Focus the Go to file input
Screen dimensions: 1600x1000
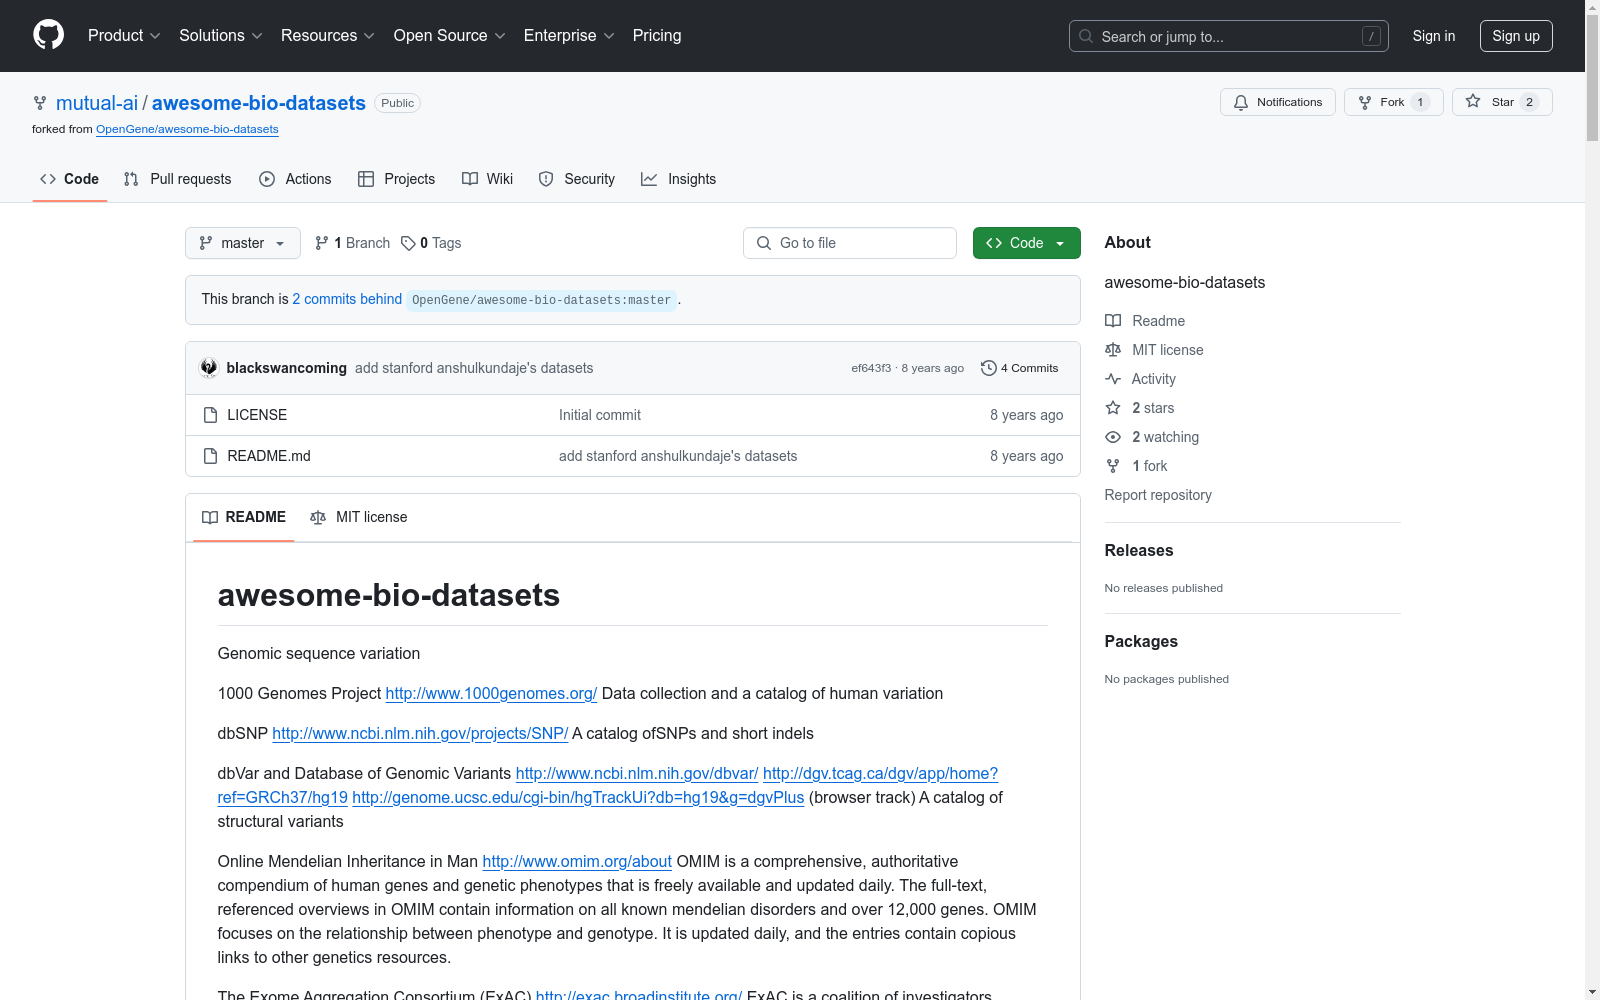click(x=850, y=243)
